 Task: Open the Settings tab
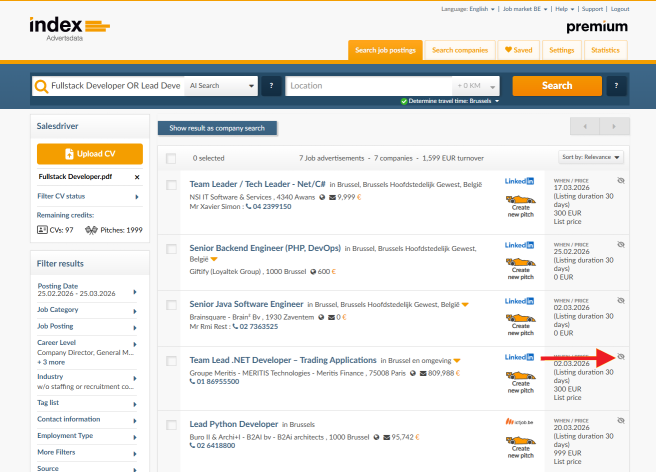pos(561,50)
